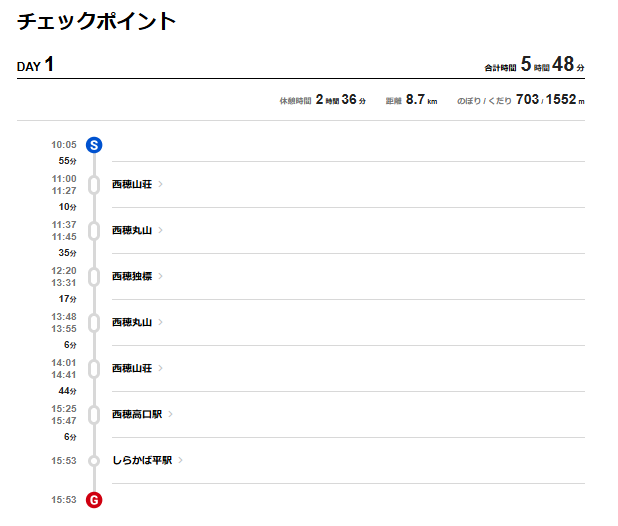Click timeline node at 11:00 西穂山荘
Image resolution: width=618 pixels, height=526 pixels.
[x=94, y=185]
